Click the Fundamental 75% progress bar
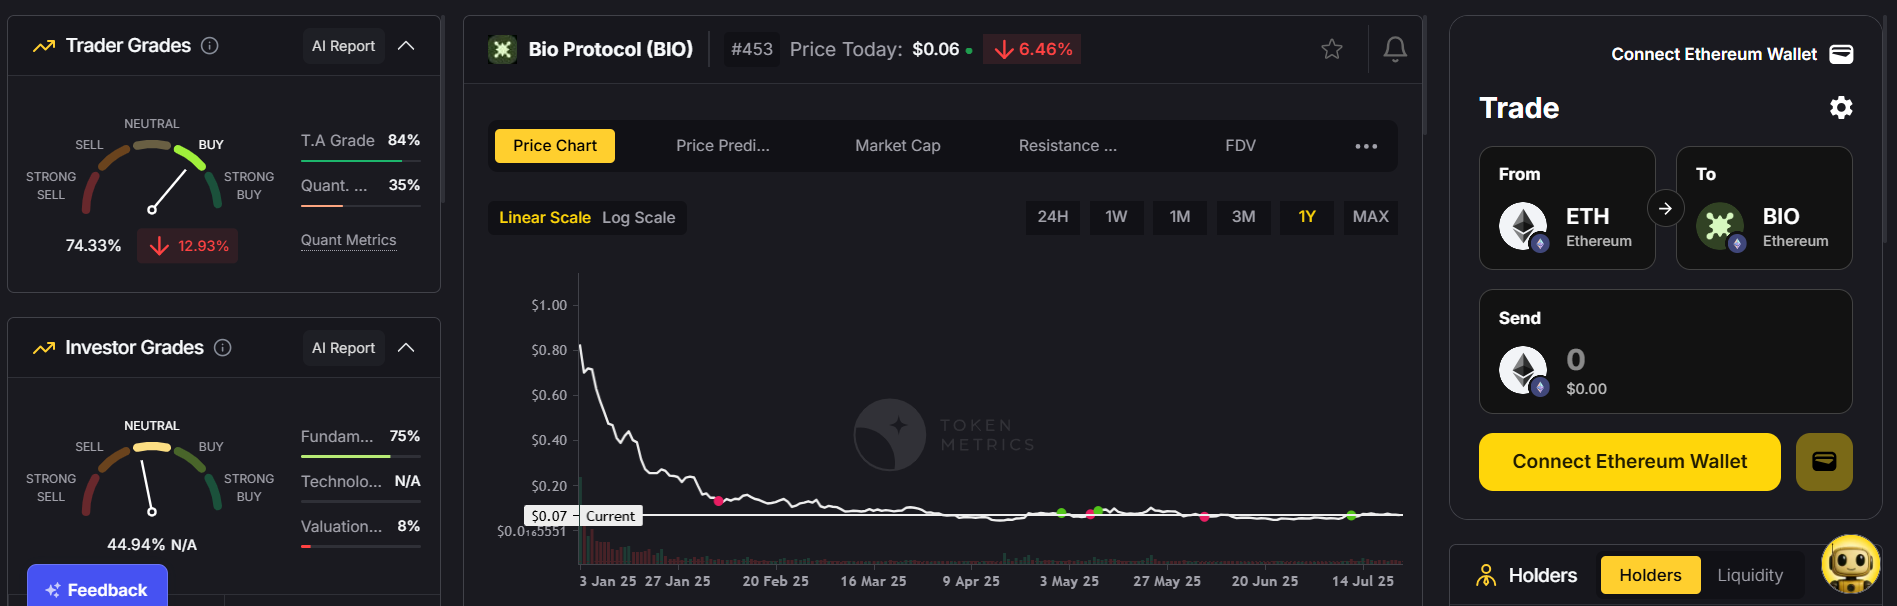 (x=361, y=456)
